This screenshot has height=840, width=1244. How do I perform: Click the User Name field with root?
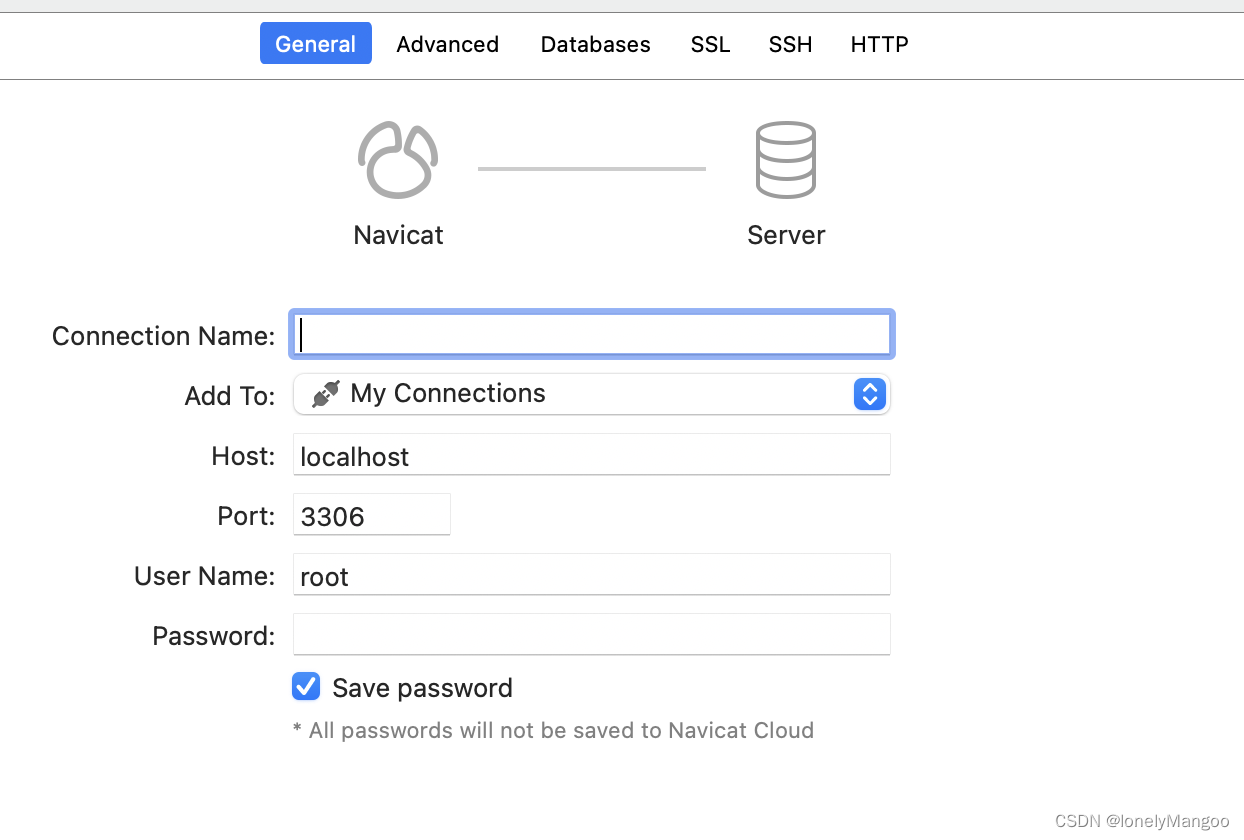coord(591,575)
